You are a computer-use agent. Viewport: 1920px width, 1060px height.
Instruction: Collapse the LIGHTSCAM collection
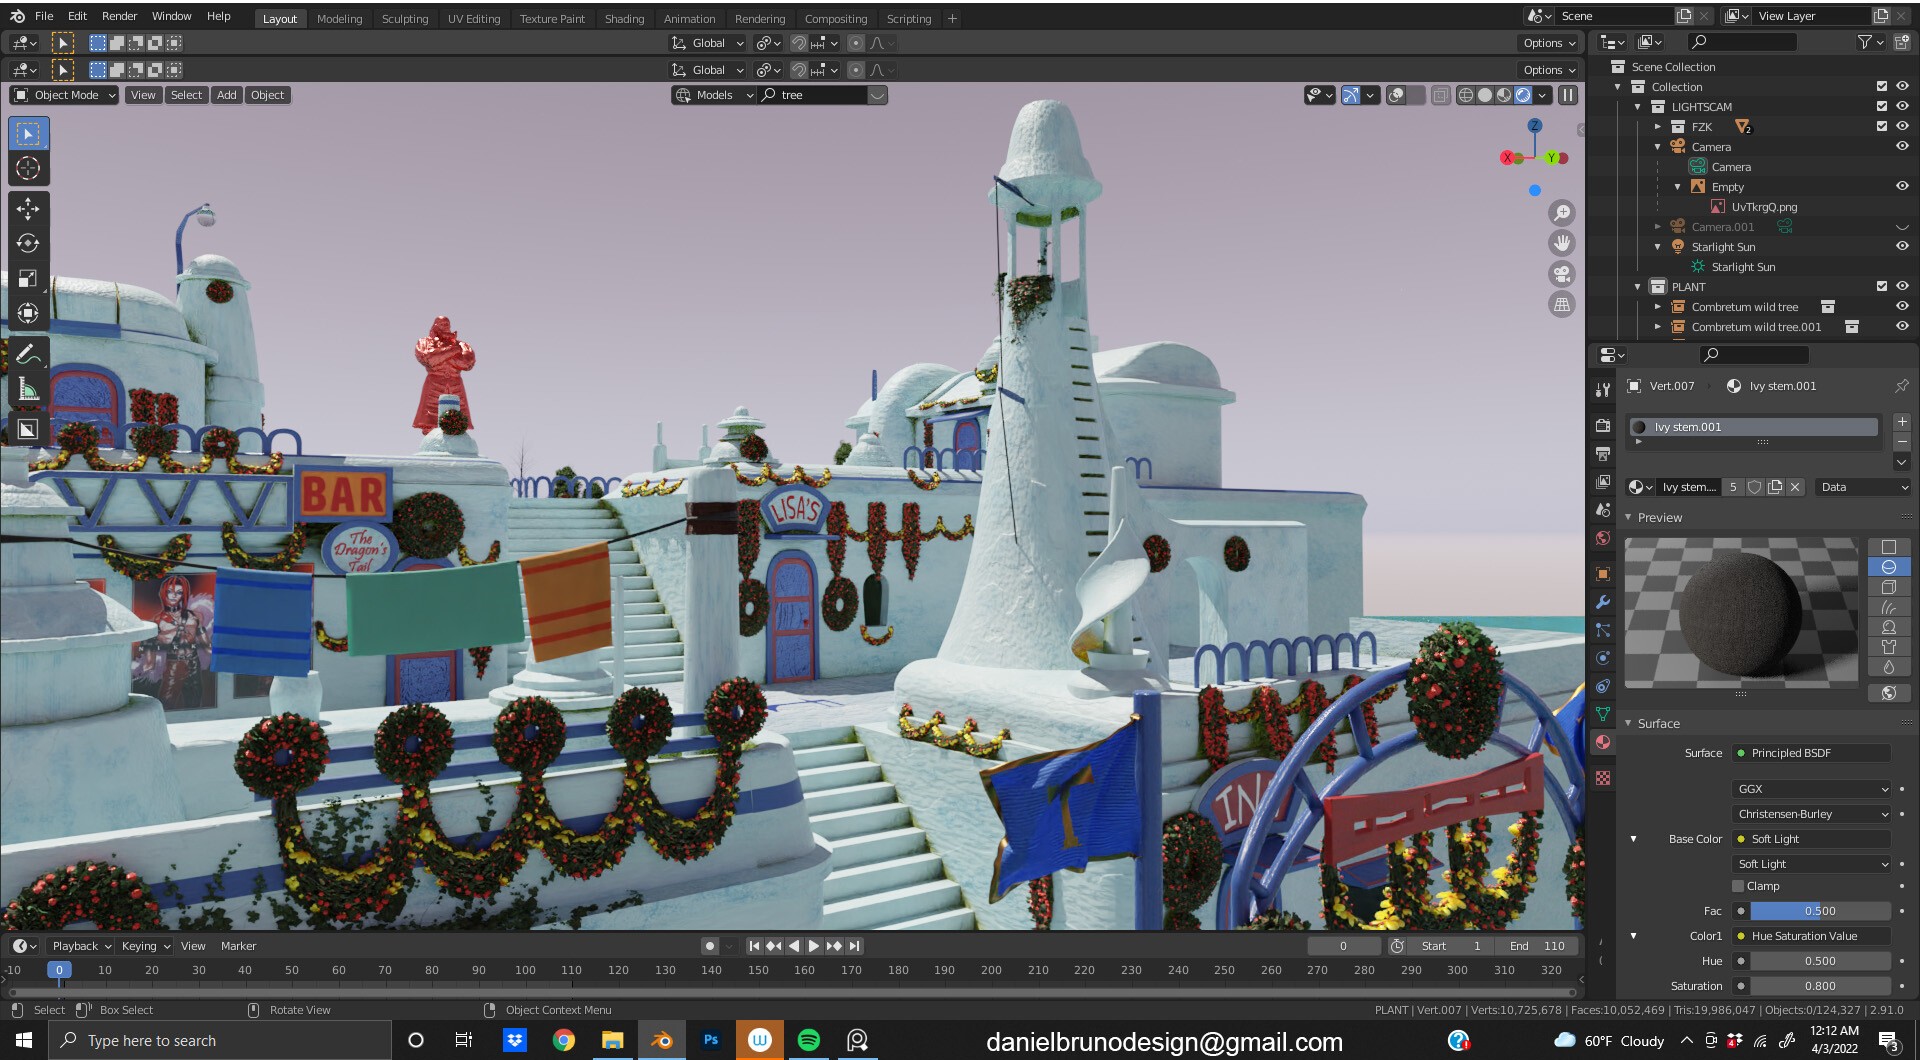point(1638,107)
